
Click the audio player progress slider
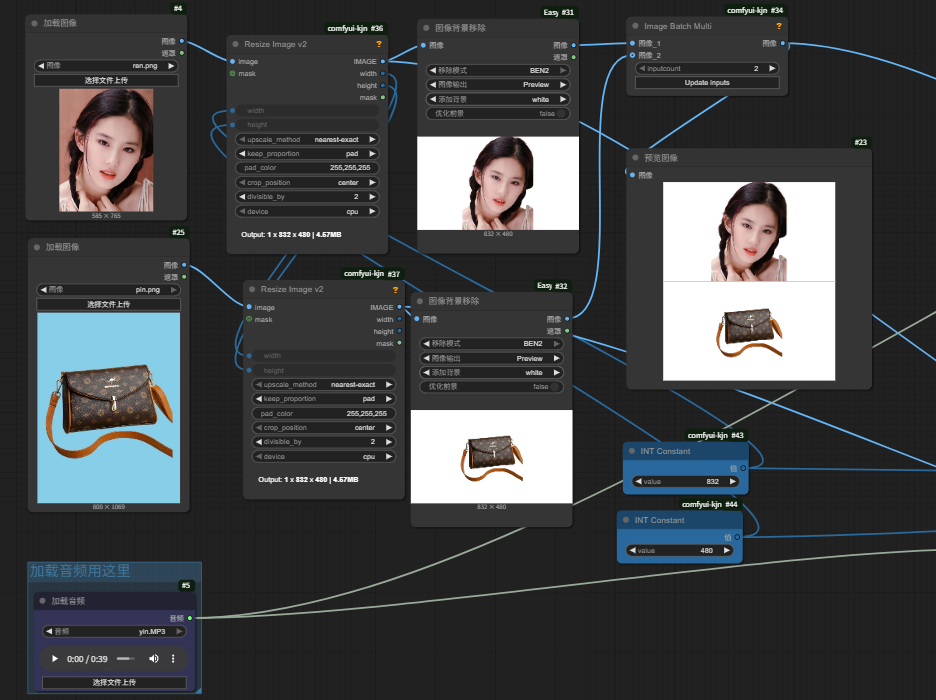tap(125, 659)
